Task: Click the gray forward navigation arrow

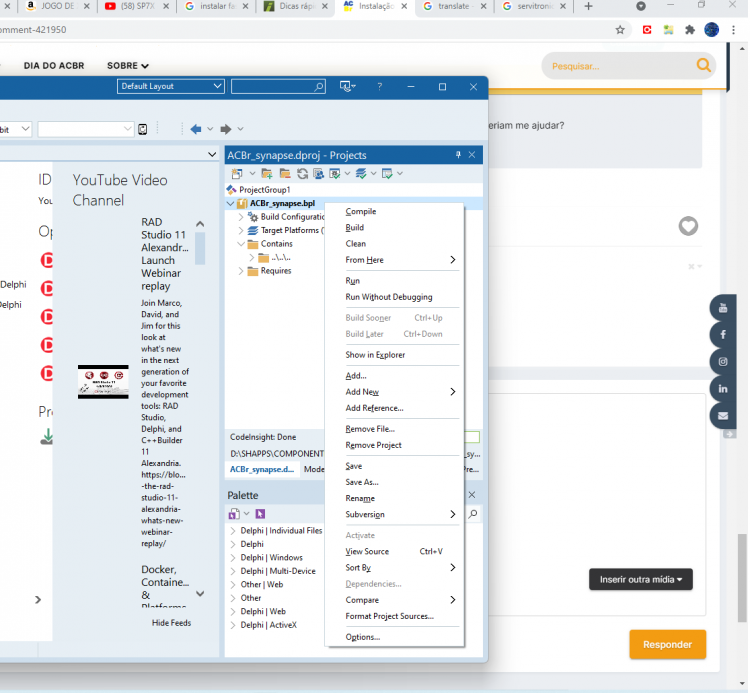Action: 226,129
